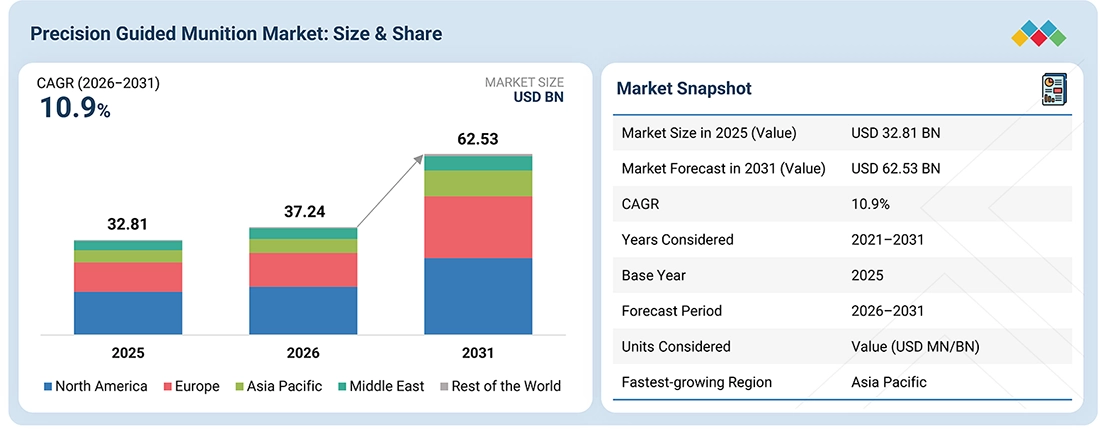Click the USD 62.53 BN table value
The height and width of the screenshot is (429, 1100).
coord(895,168)
